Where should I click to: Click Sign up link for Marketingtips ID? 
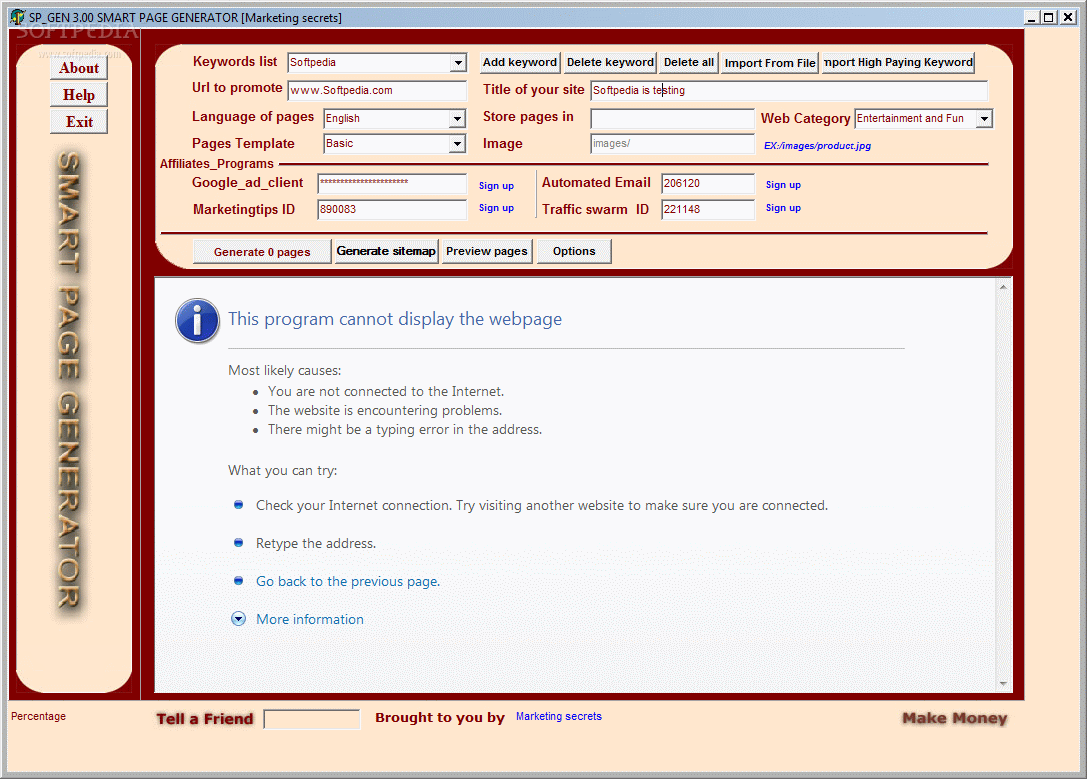pyautogui.click(x=496, y=208)
